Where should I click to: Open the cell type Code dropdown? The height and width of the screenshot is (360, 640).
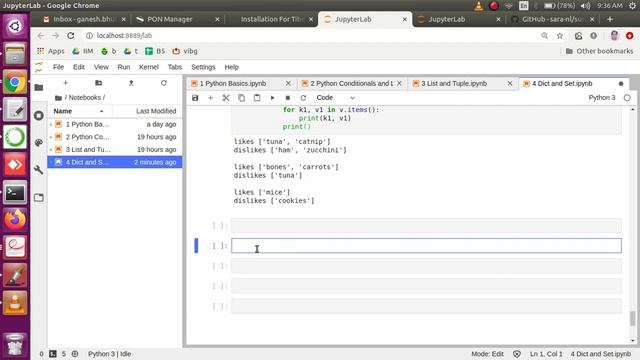336,98
